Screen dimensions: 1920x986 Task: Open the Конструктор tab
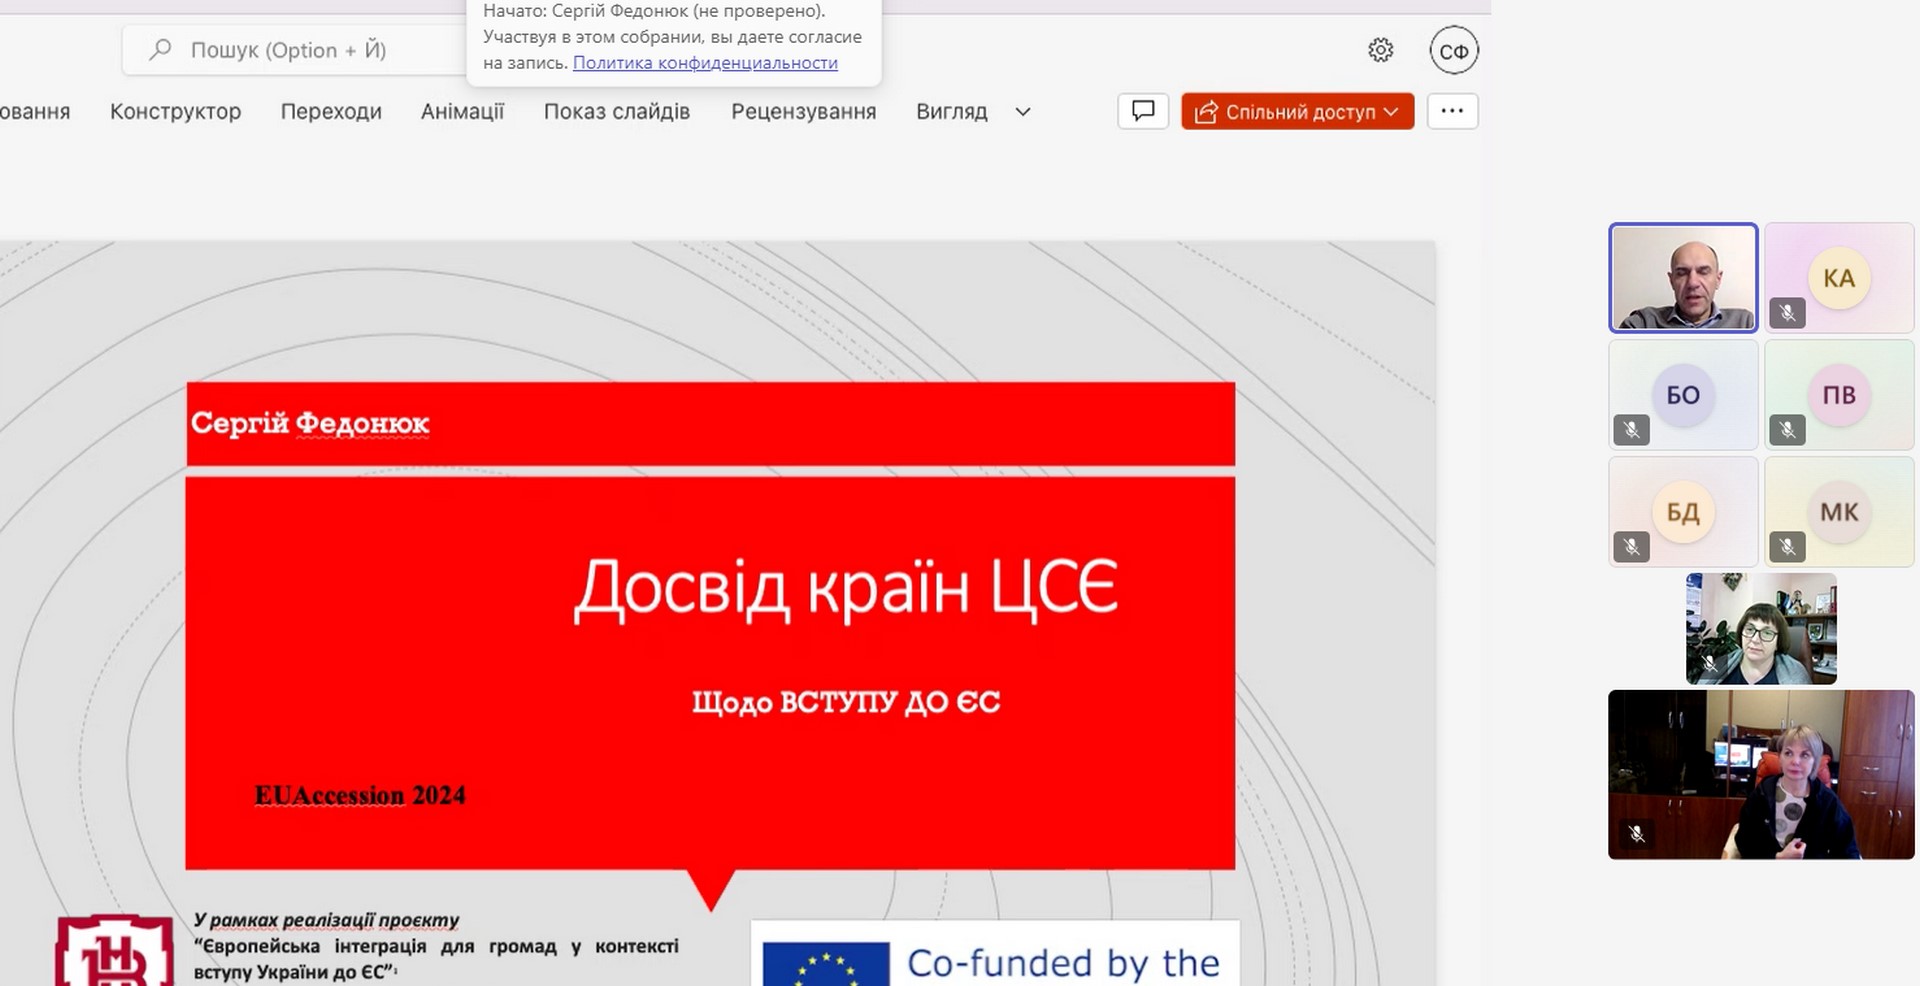[x=176, y=112]
